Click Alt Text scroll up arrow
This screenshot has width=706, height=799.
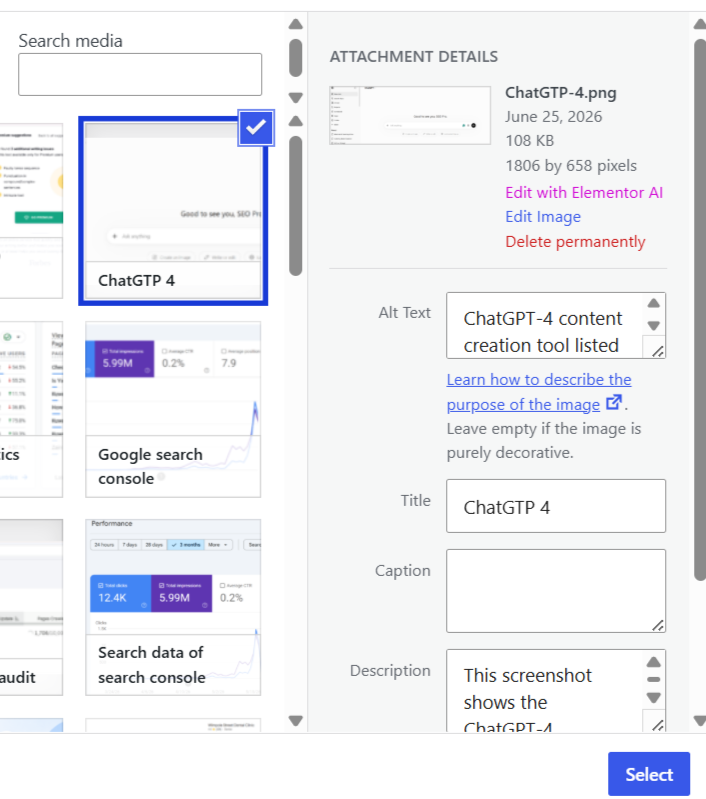tap(654, 304)
